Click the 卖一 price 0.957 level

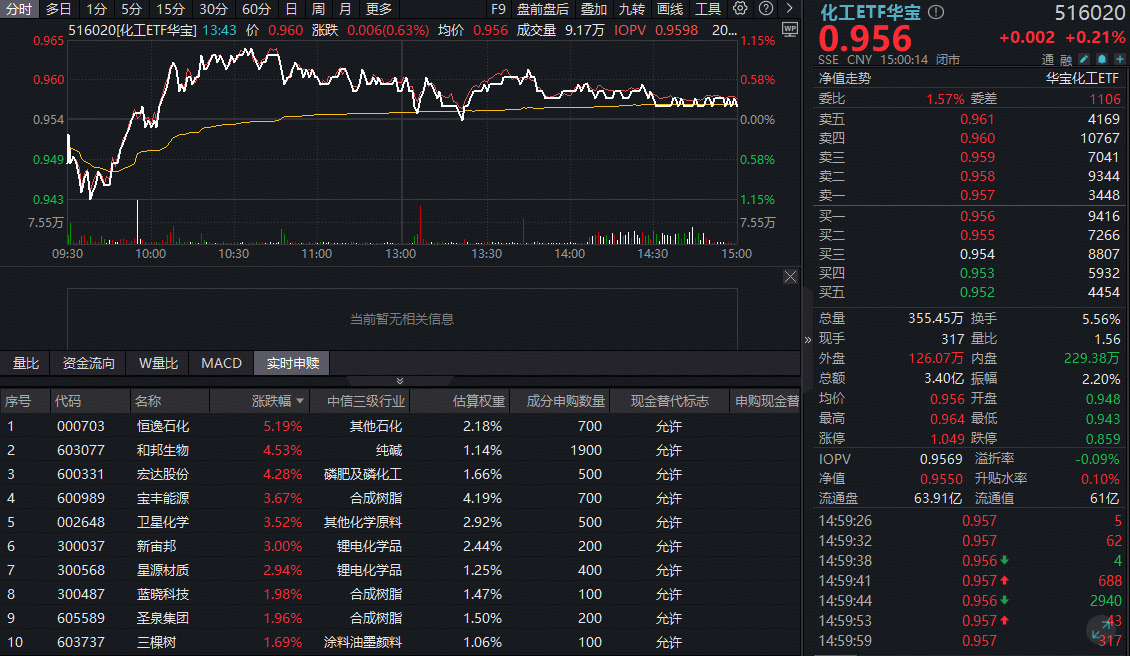click(975, 195)
